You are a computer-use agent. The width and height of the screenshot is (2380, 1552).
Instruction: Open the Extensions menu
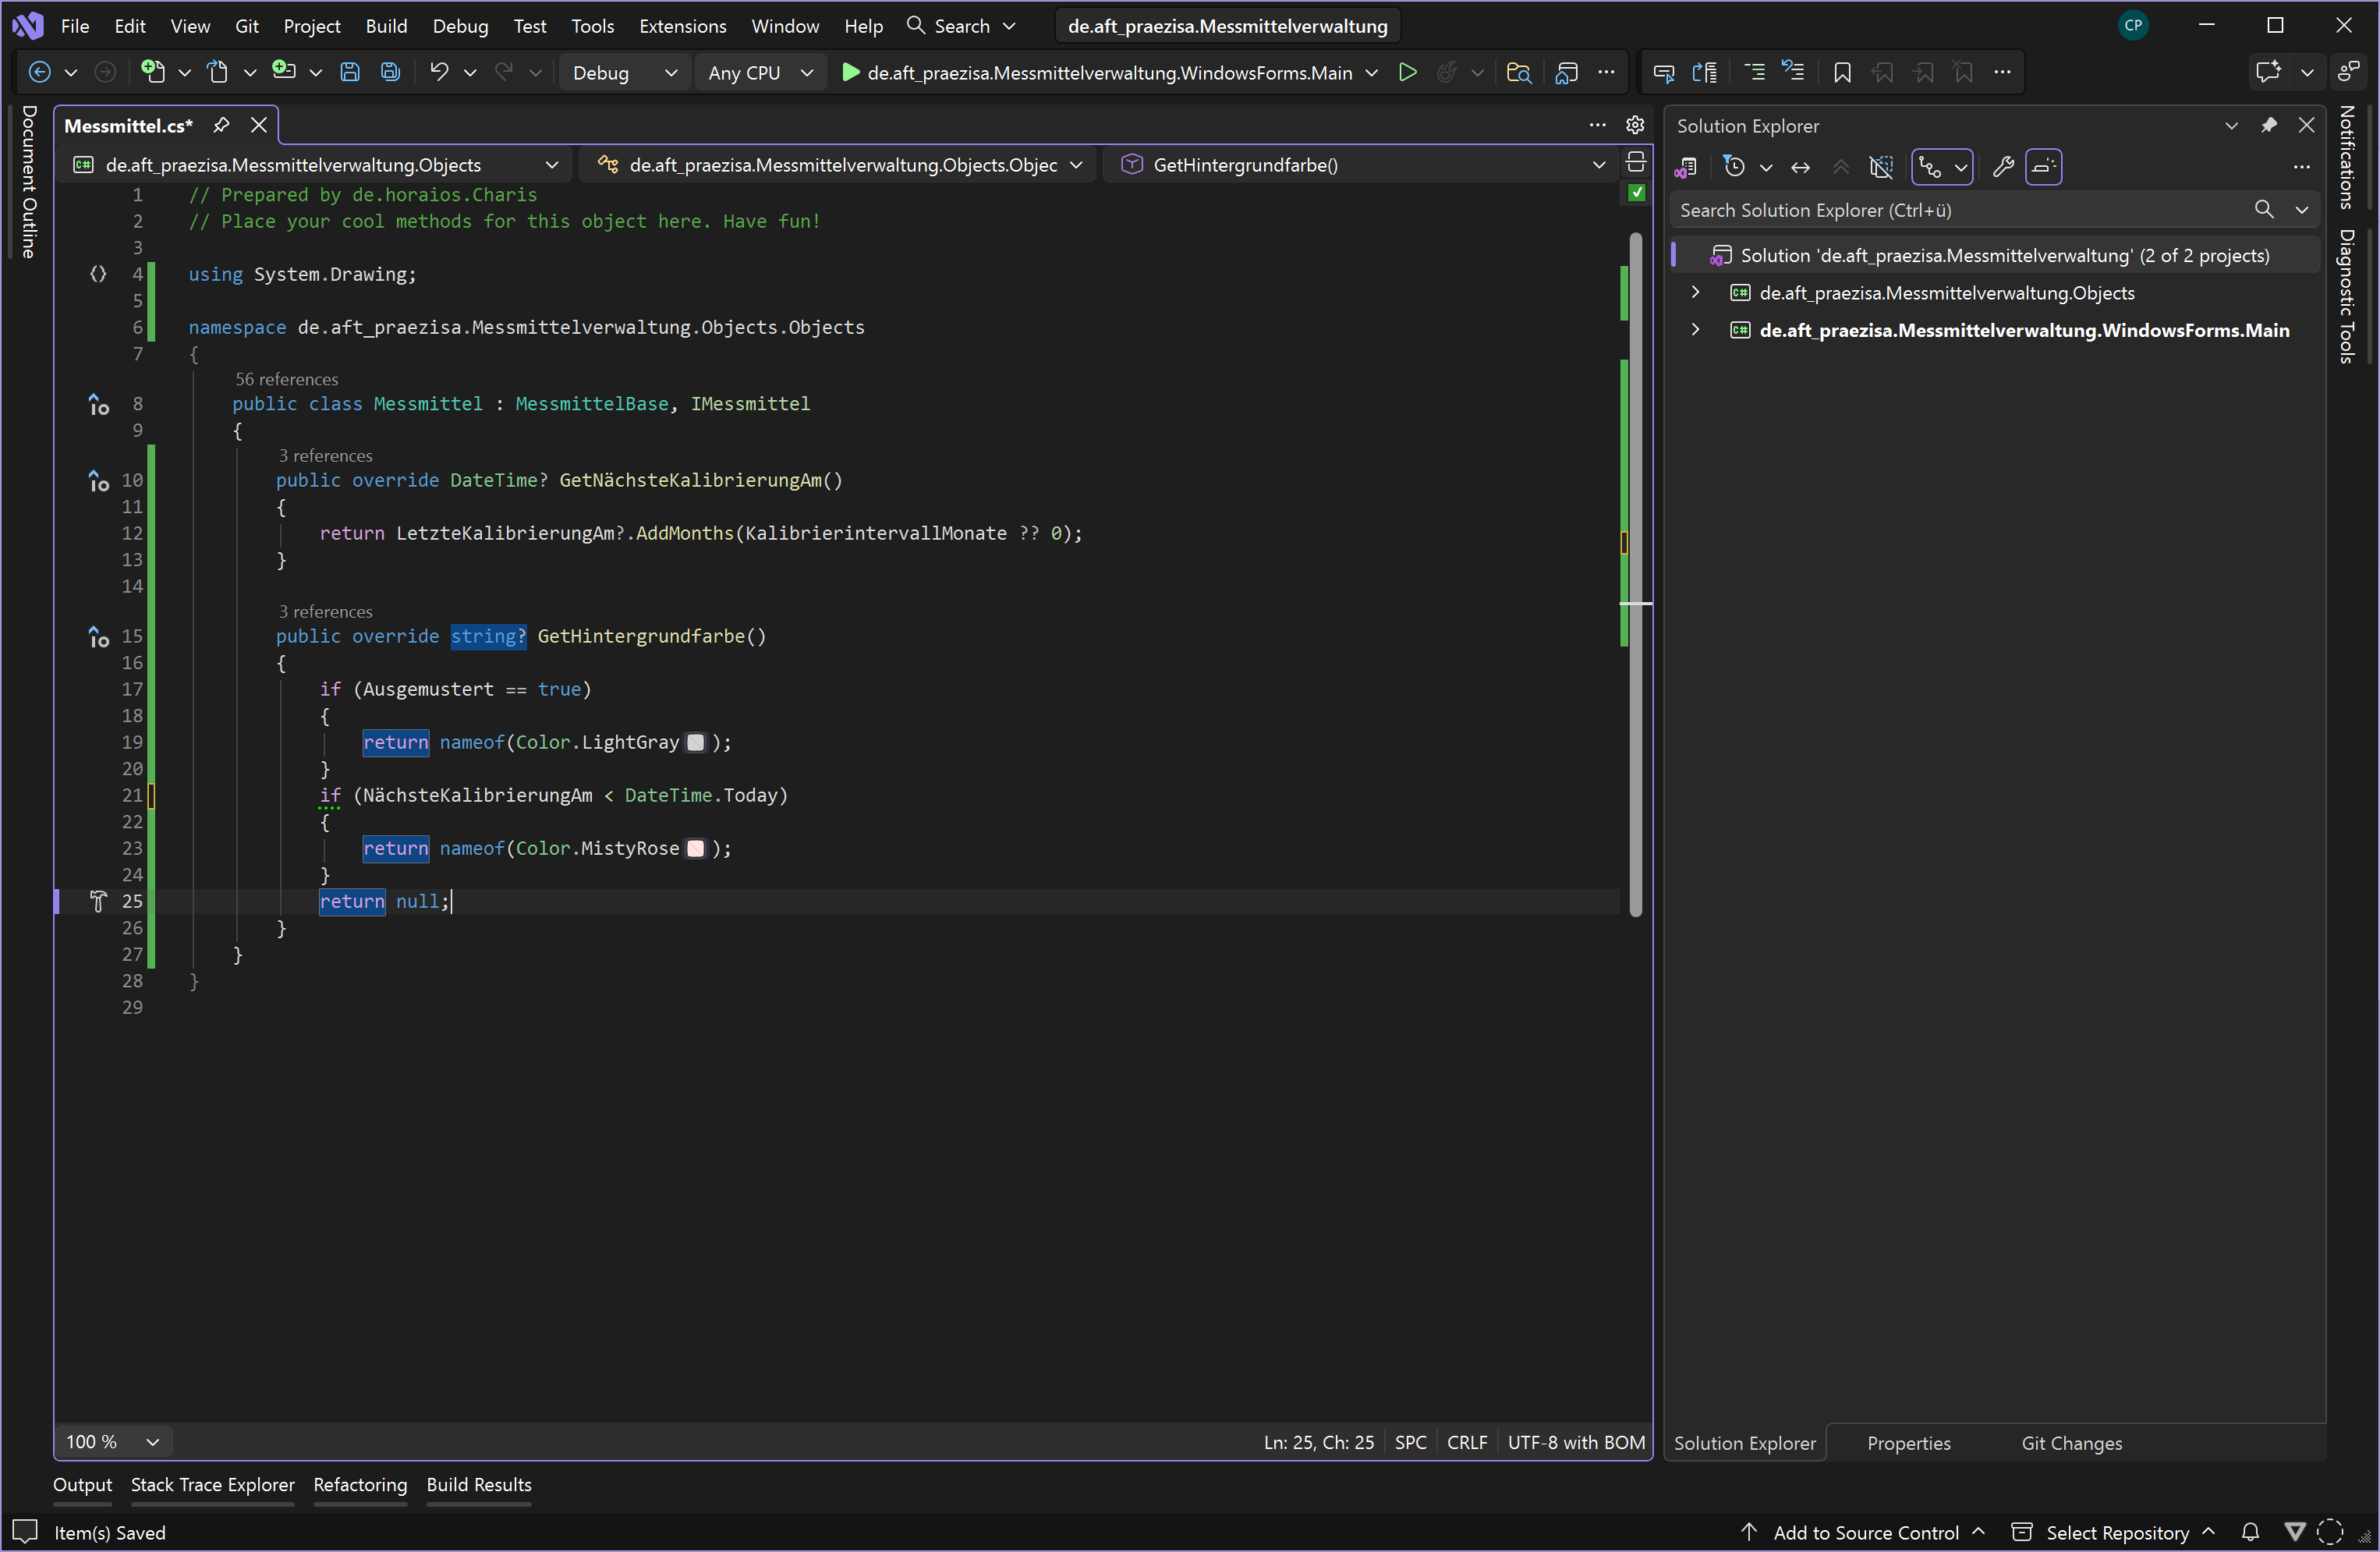(x=682, y=26)
